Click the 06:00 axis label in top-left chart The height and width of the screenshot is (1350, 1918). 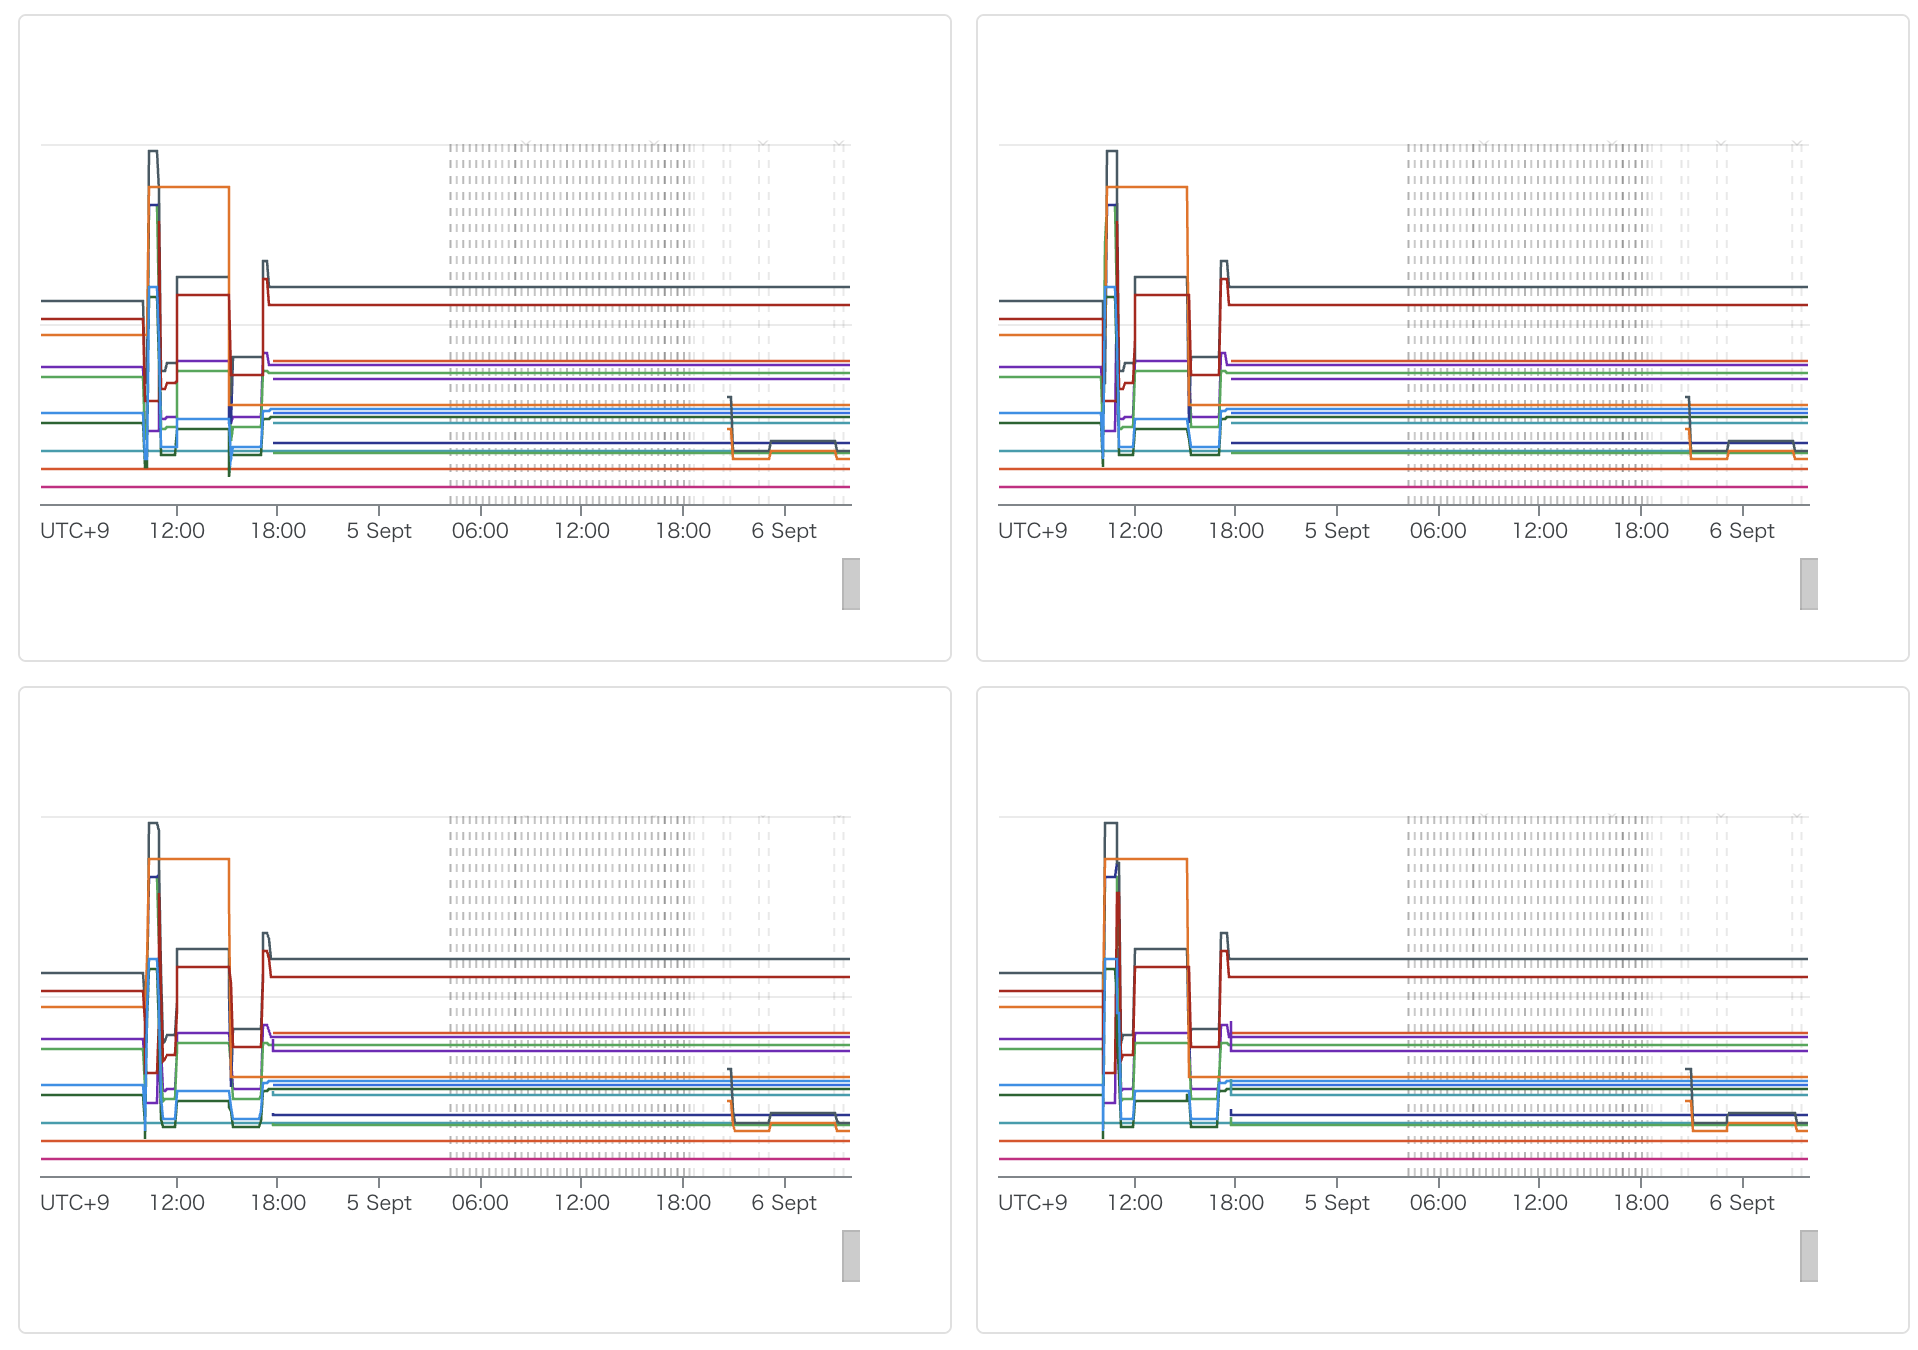[x=480, y=531]
